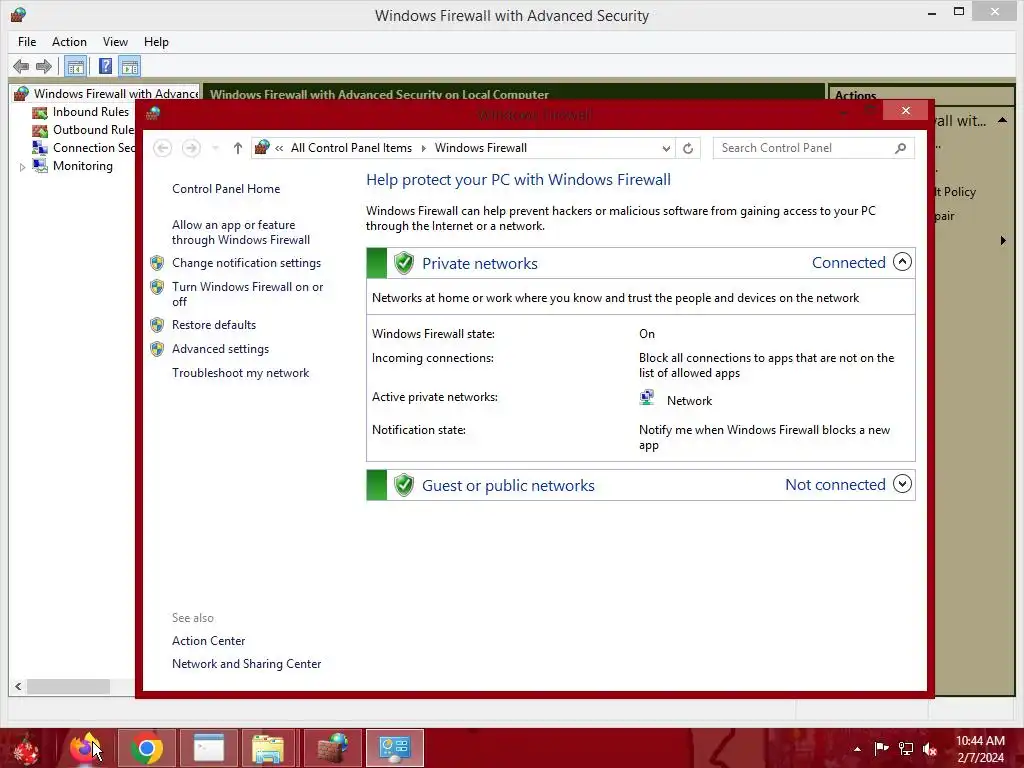This screenshot has height=768, width=1024.
Task: Collapse the Actions pane section arrow
Action: pyautogui.click(x=1002, y=120)
